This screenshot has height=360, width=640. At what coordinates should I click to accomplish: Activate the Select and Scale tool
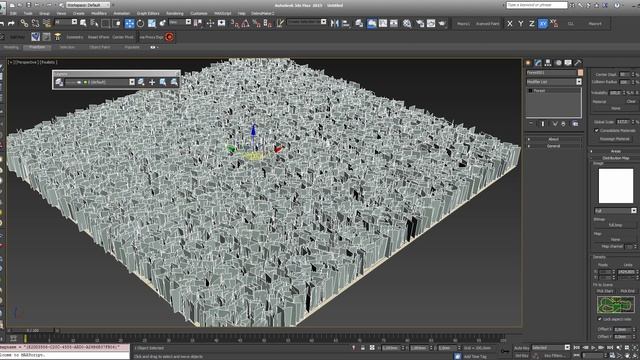pyautogui.click(x=151, y=23)
